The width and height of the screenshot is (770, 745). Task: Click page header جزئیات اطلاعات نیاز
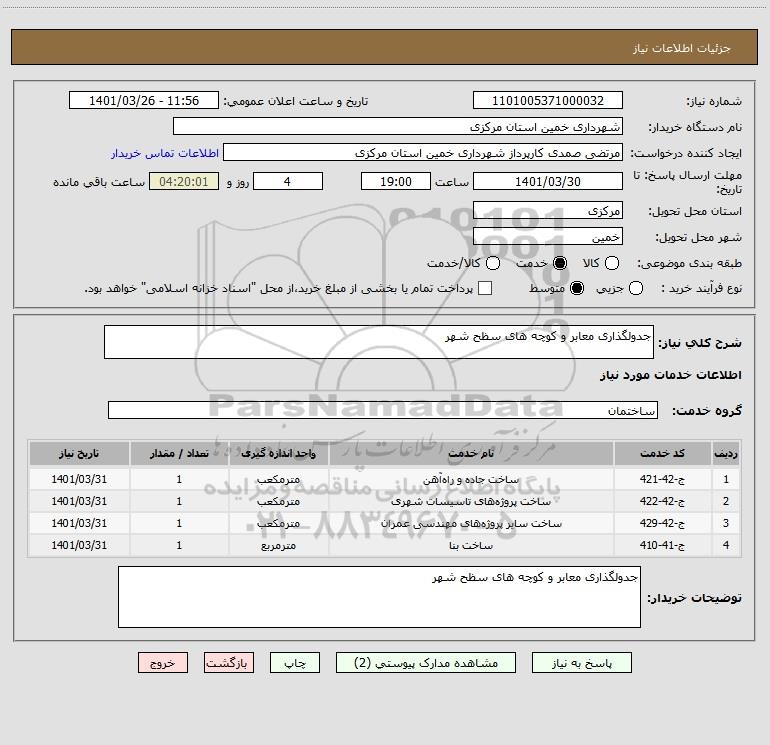(x=681, y=48)
